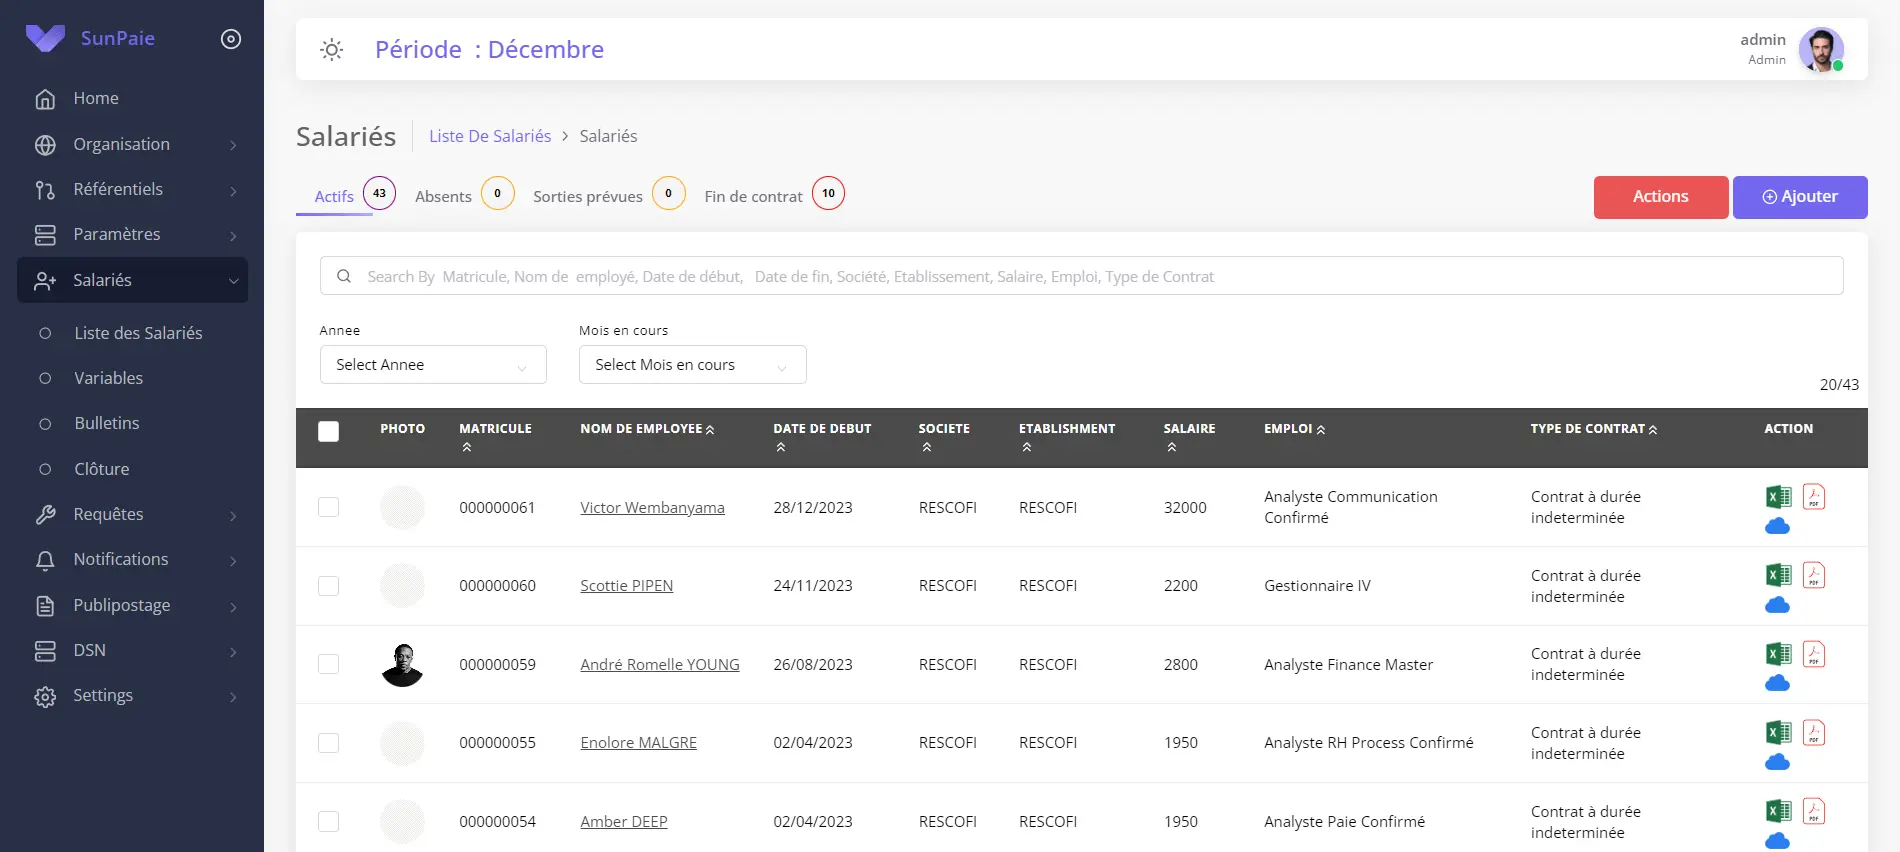Click the Notifications bell icon
The width and height of the screenshot is (1900, 852).
click(x=45, y=560)
